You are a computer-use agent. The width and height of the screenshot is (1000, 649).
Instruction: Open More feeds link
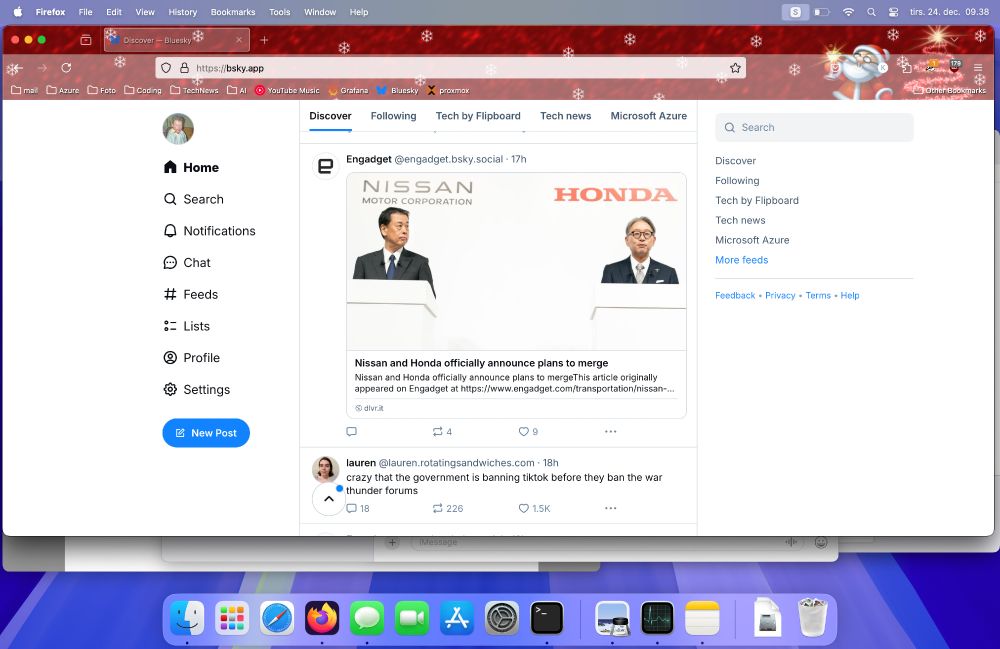point(742,259)
